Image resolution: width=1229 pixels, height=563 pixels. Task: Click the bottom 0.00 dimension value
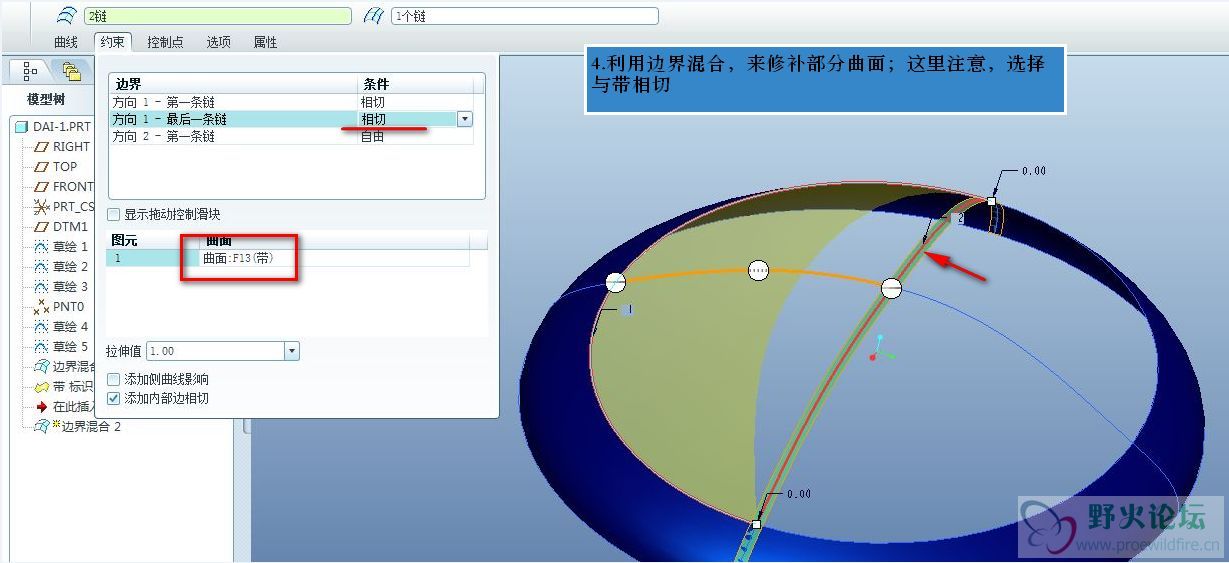(x=799, y=494)
